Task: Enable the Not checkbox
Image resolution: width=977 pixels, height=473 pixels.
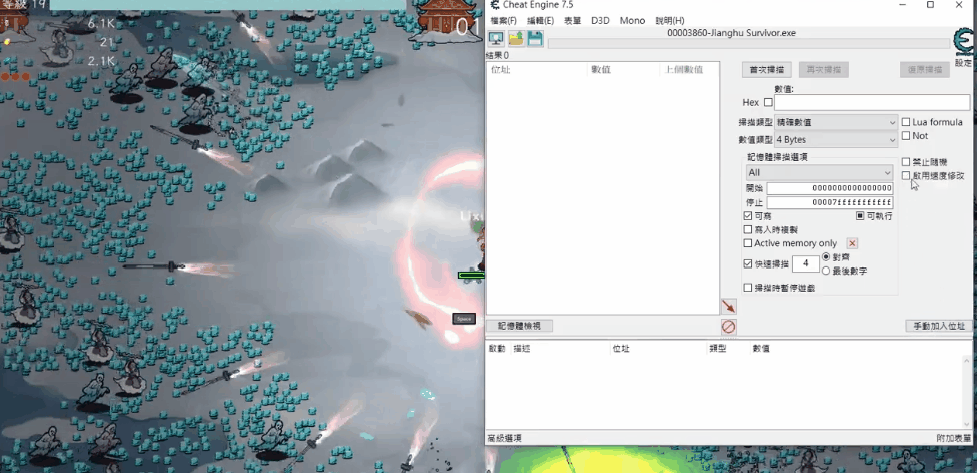Action: click(906, 136)
